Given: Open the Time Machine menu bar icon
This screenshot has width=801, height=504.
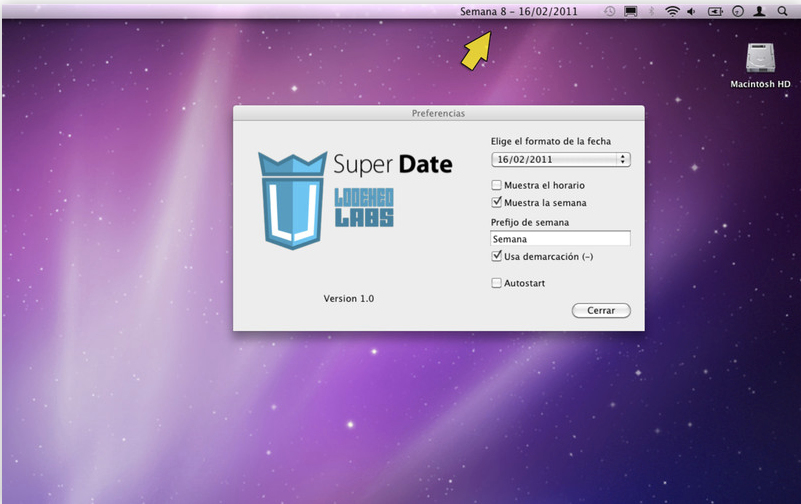Looking at the screenshot, I should pyautogui.click(x=609, y=11).
